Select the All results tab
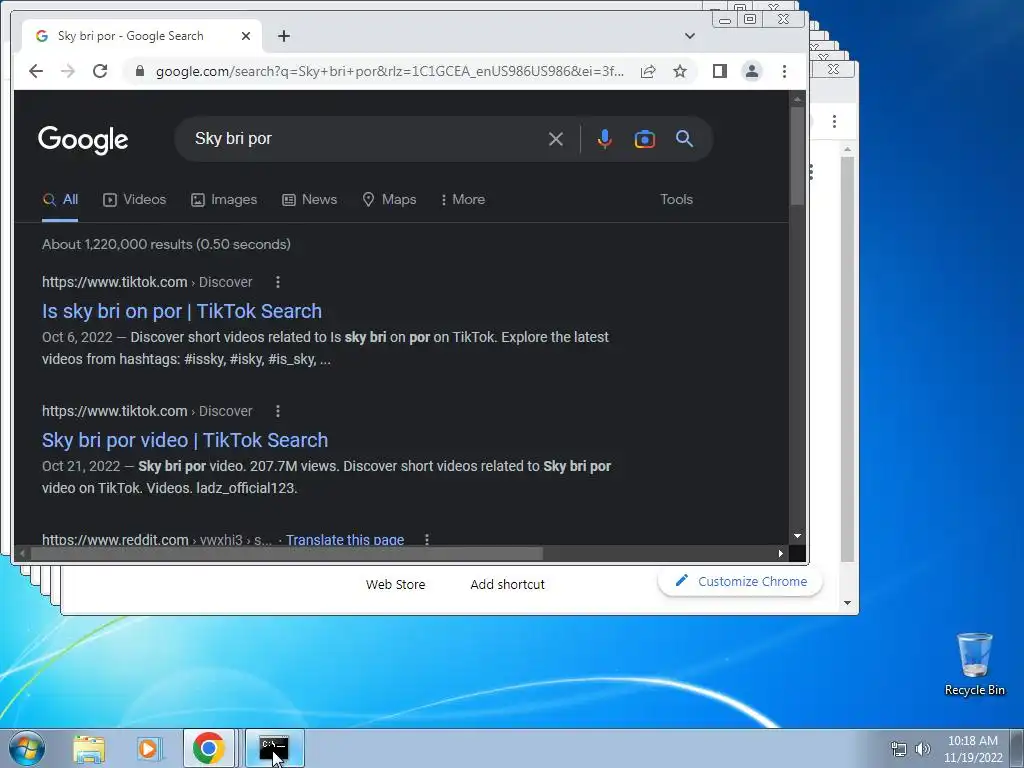Image resolution: width=1024 pixels, height=768 pixels. (60, 199)
